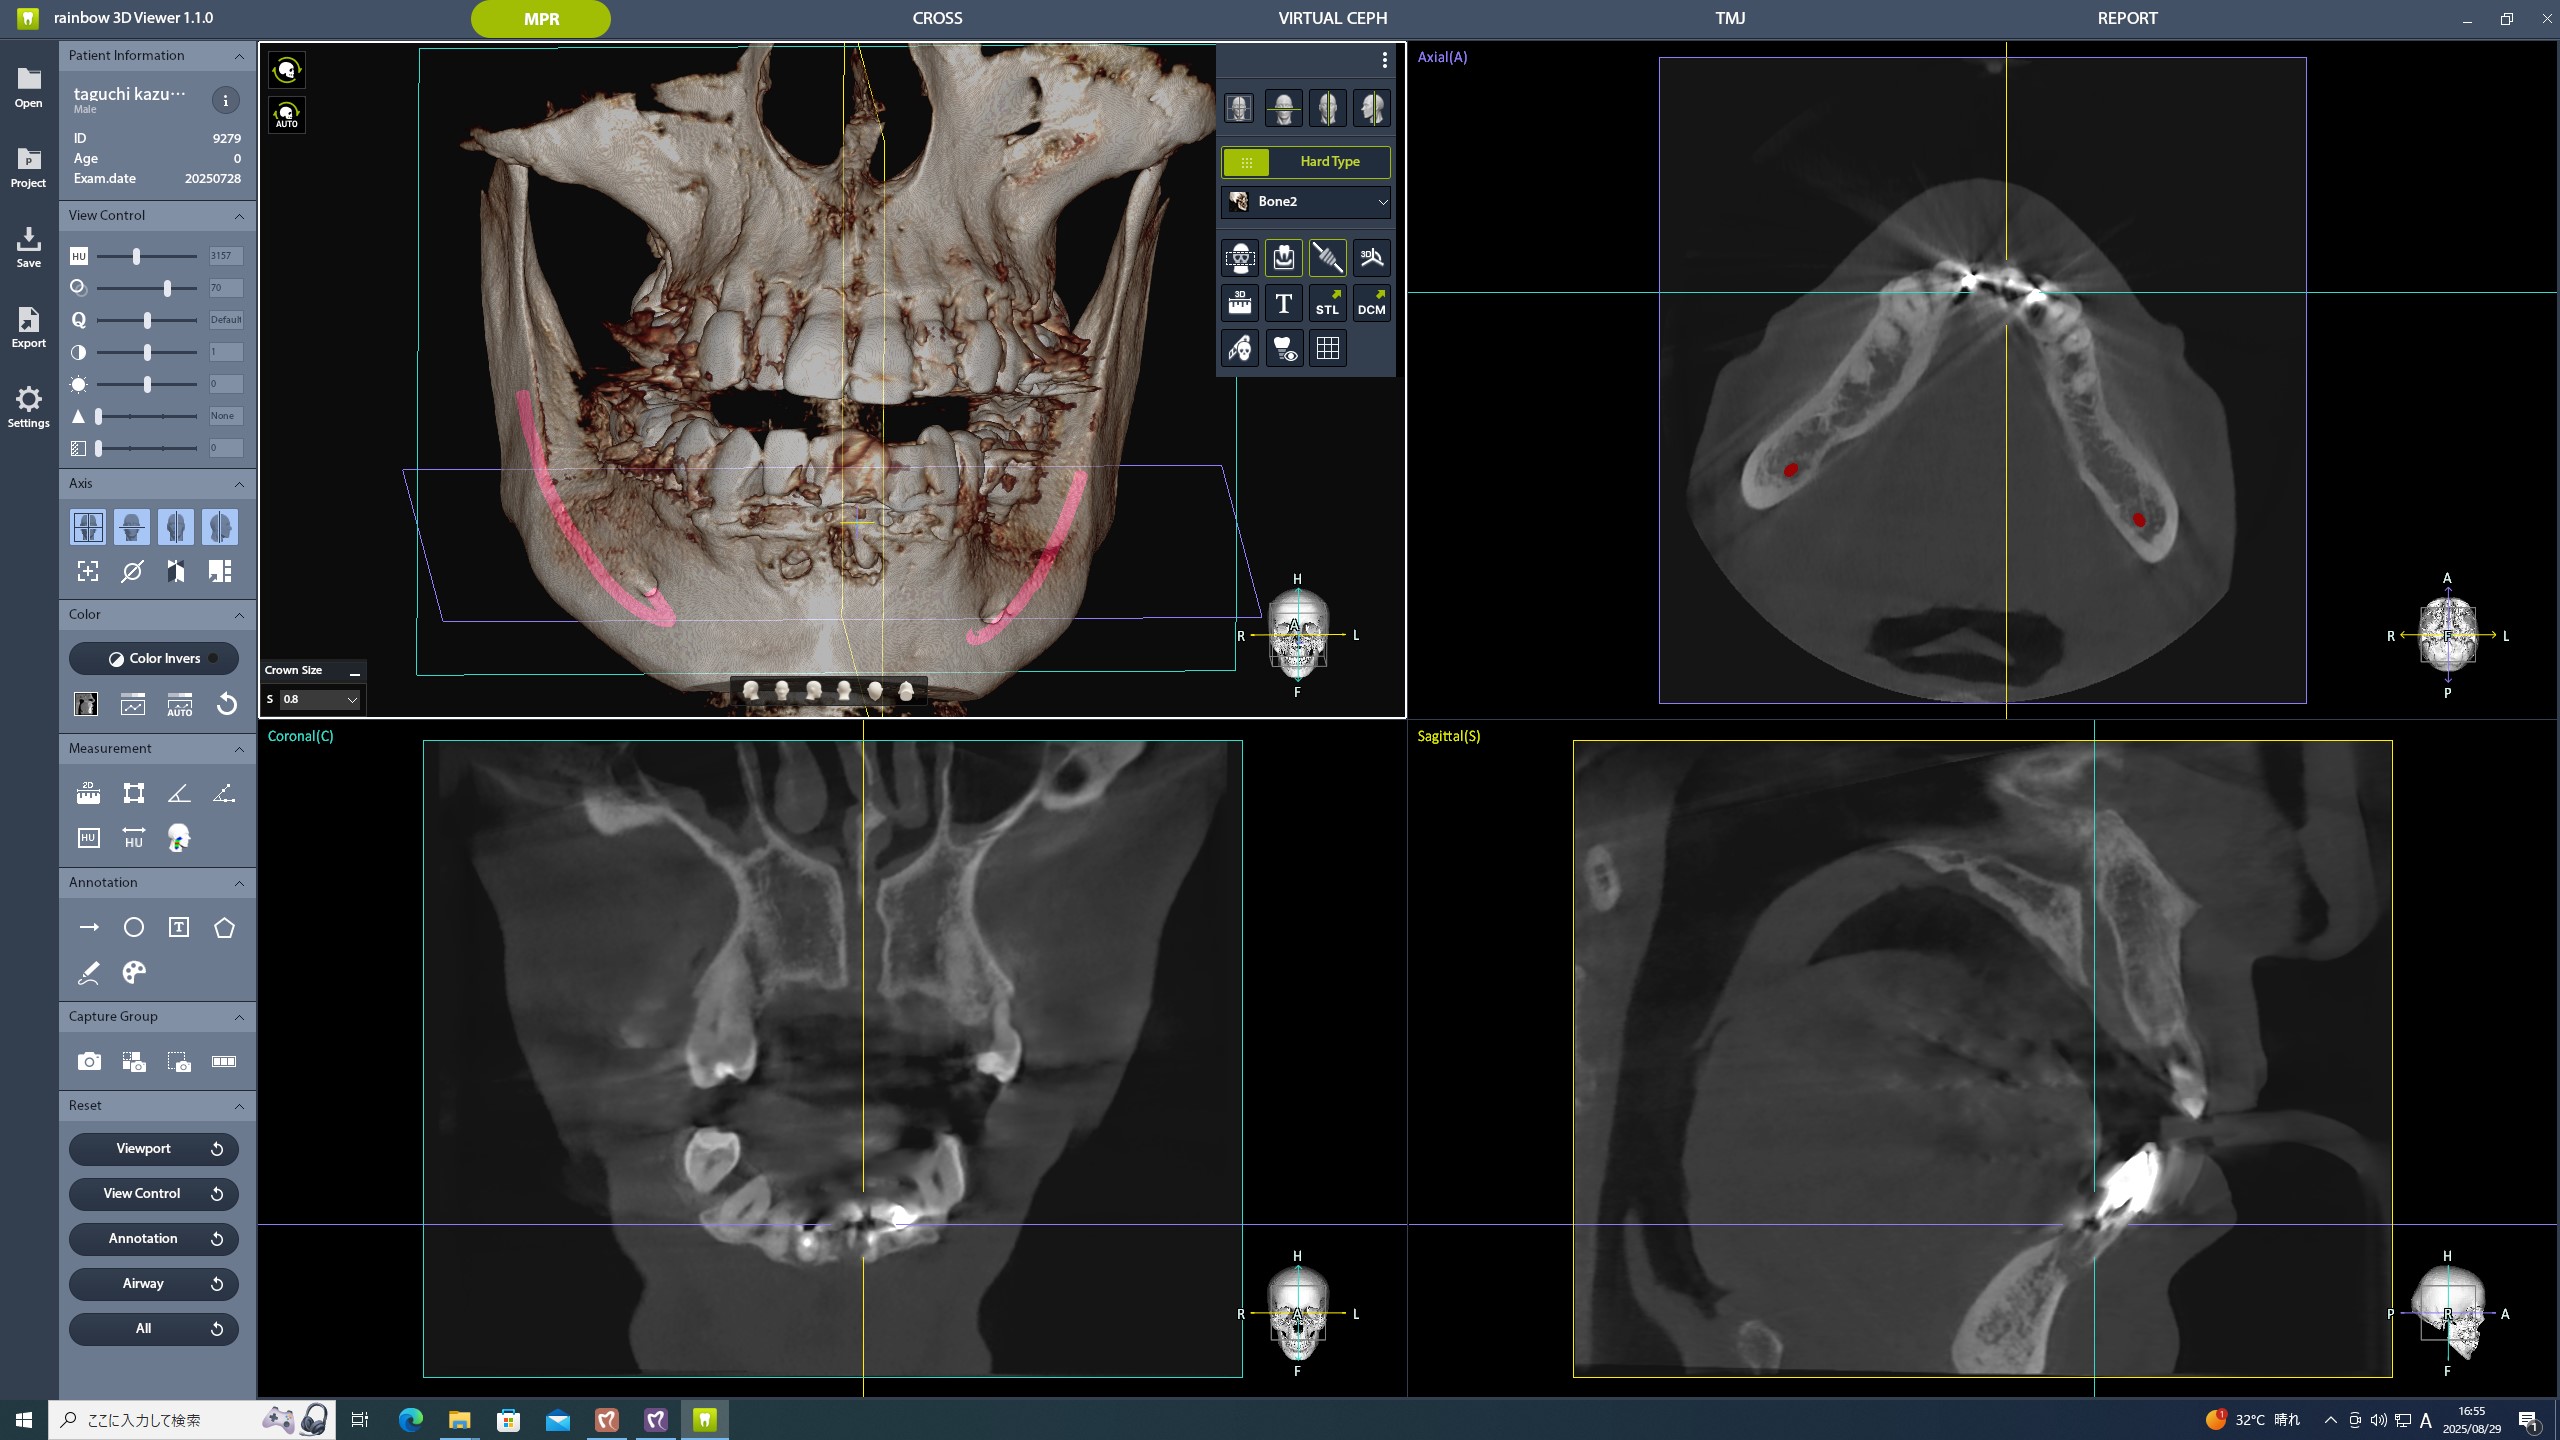This screenshot has height=1440, width=2560.
Task: Open the airway measurement tool
Action: (x=179, y=838)
